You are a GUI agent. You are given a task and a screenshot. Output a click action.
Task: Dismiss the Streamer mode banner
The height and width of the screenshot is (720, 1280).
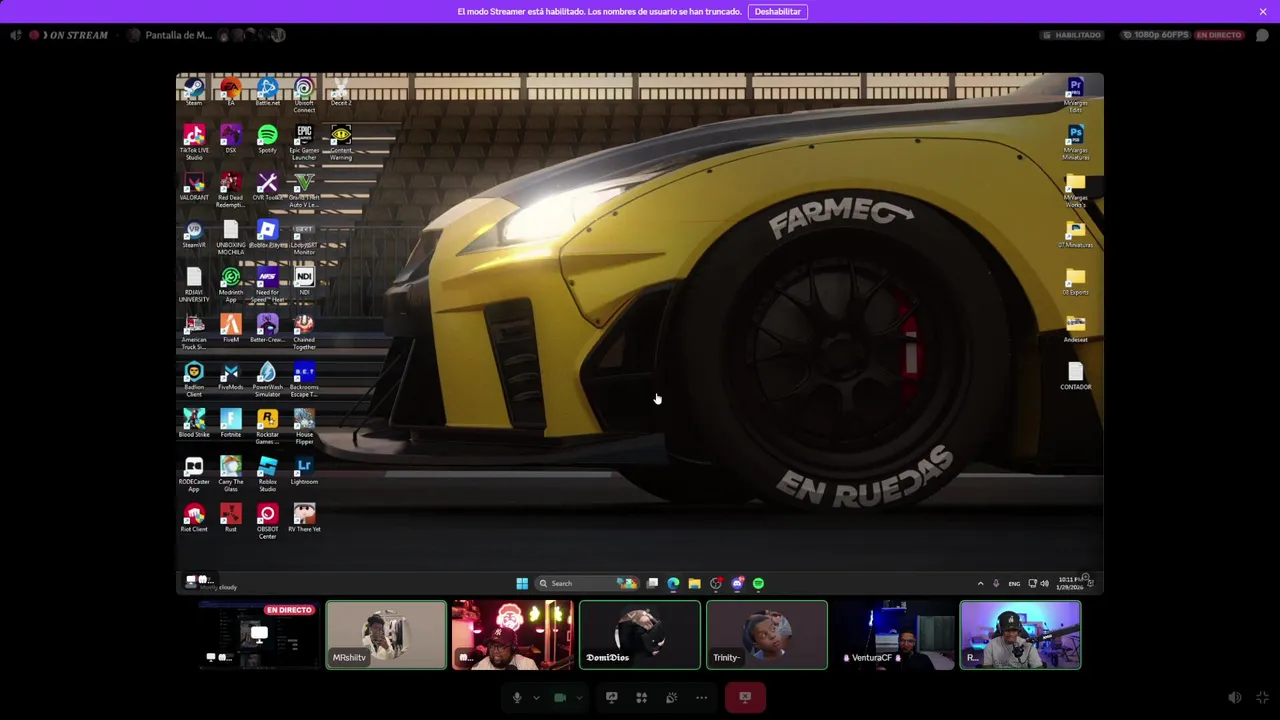tap(1263, 11)
